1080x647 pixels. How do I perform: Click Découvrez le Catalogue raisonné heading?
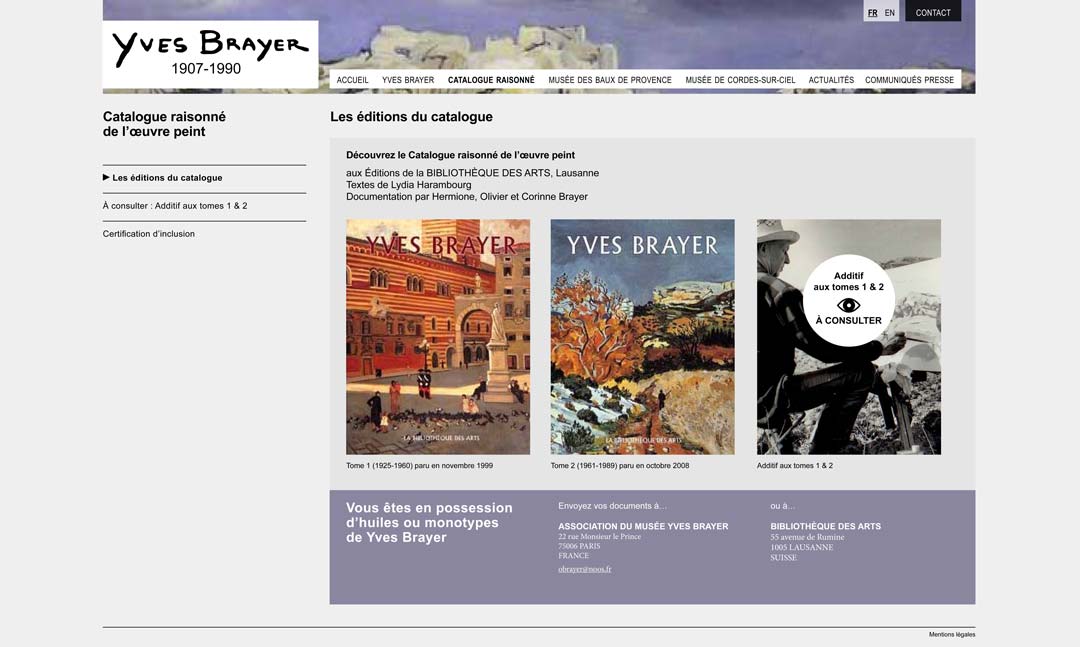pos(460,156)
